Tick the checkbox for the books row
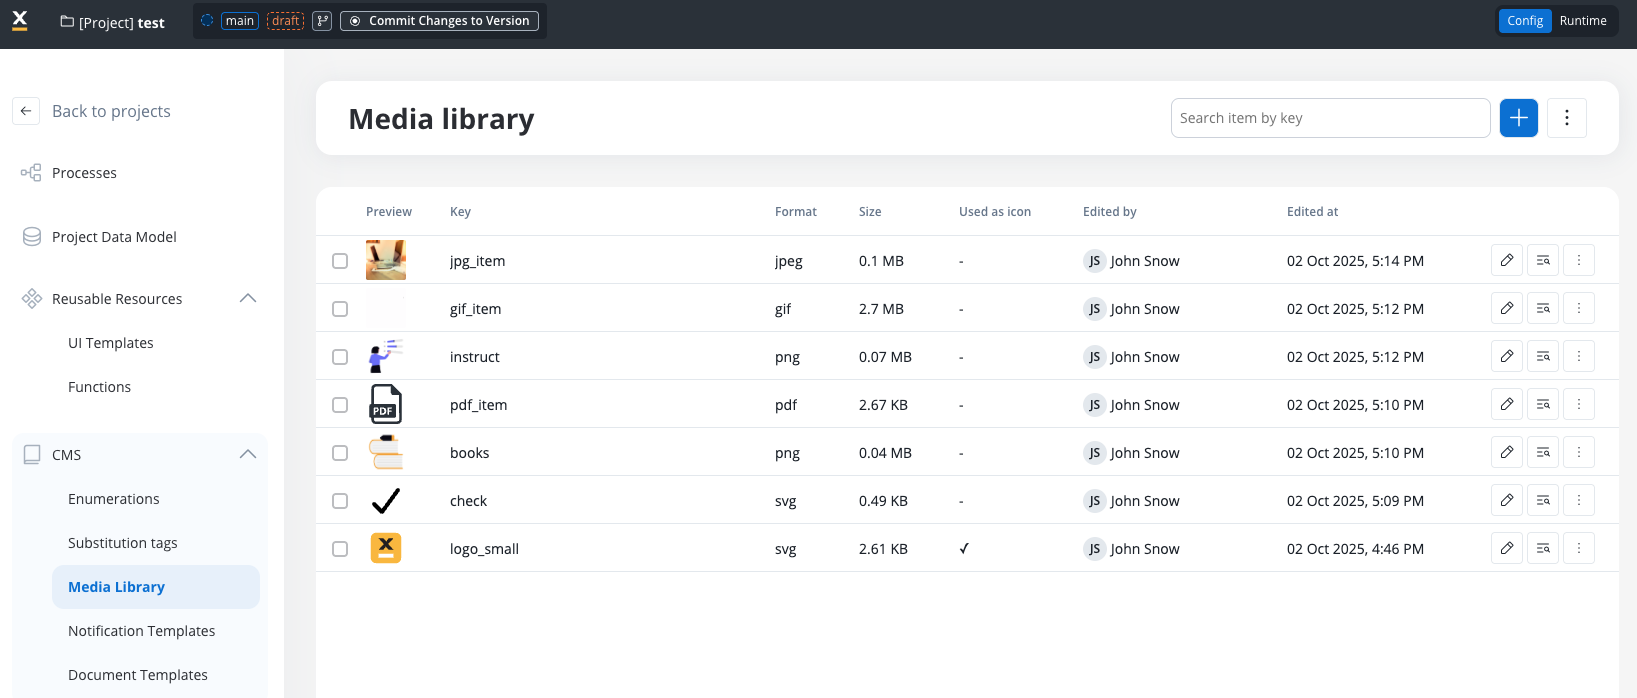The height and width of the screenshot is (698, 1637). click(x=340, y=453)
